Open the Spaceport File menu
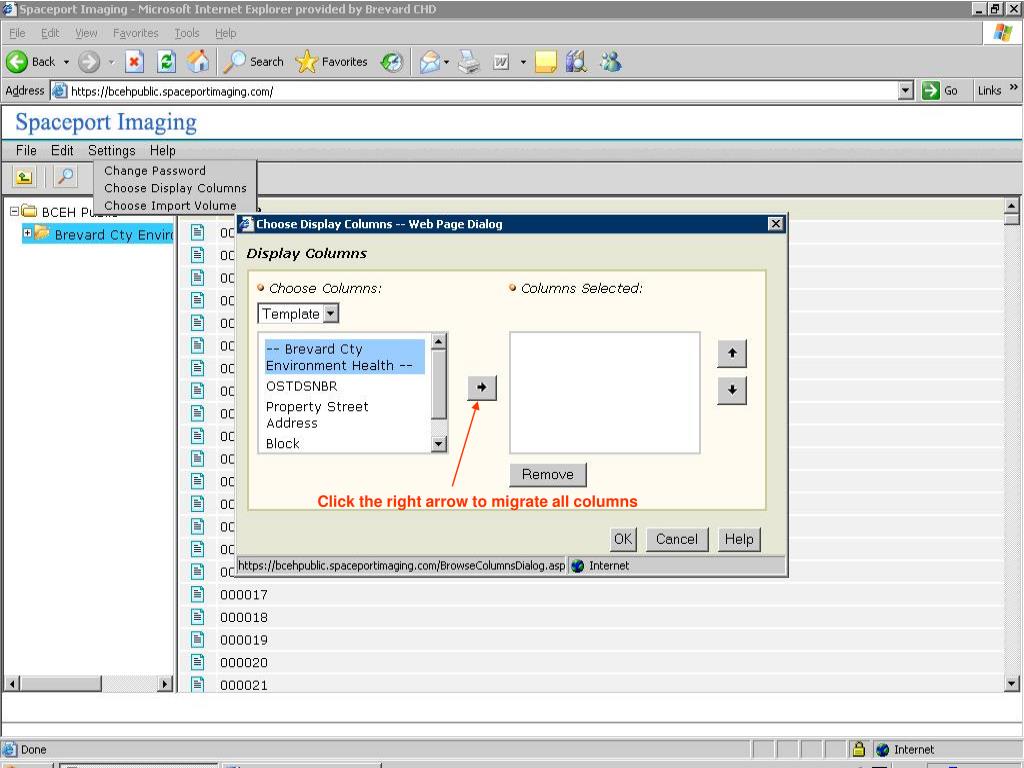This screenshot has width=1024, height=768. [26, 151]
